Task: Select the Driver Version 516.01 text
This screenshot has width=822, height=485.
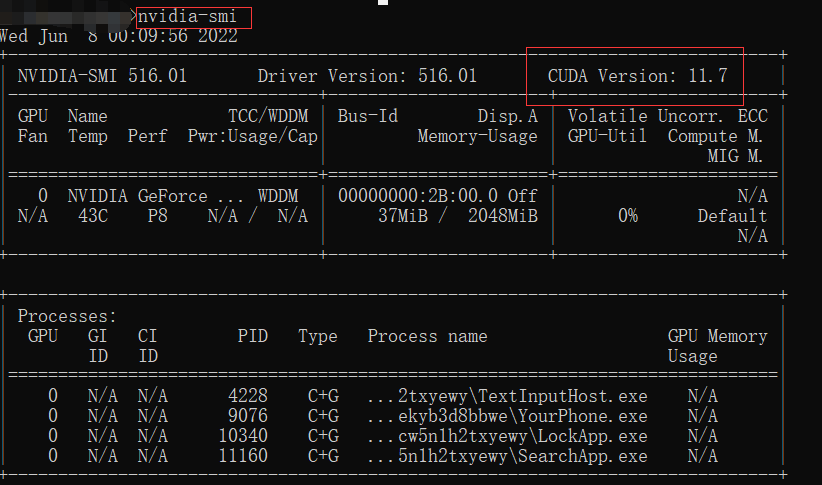Action: click(x=367, y=76)
